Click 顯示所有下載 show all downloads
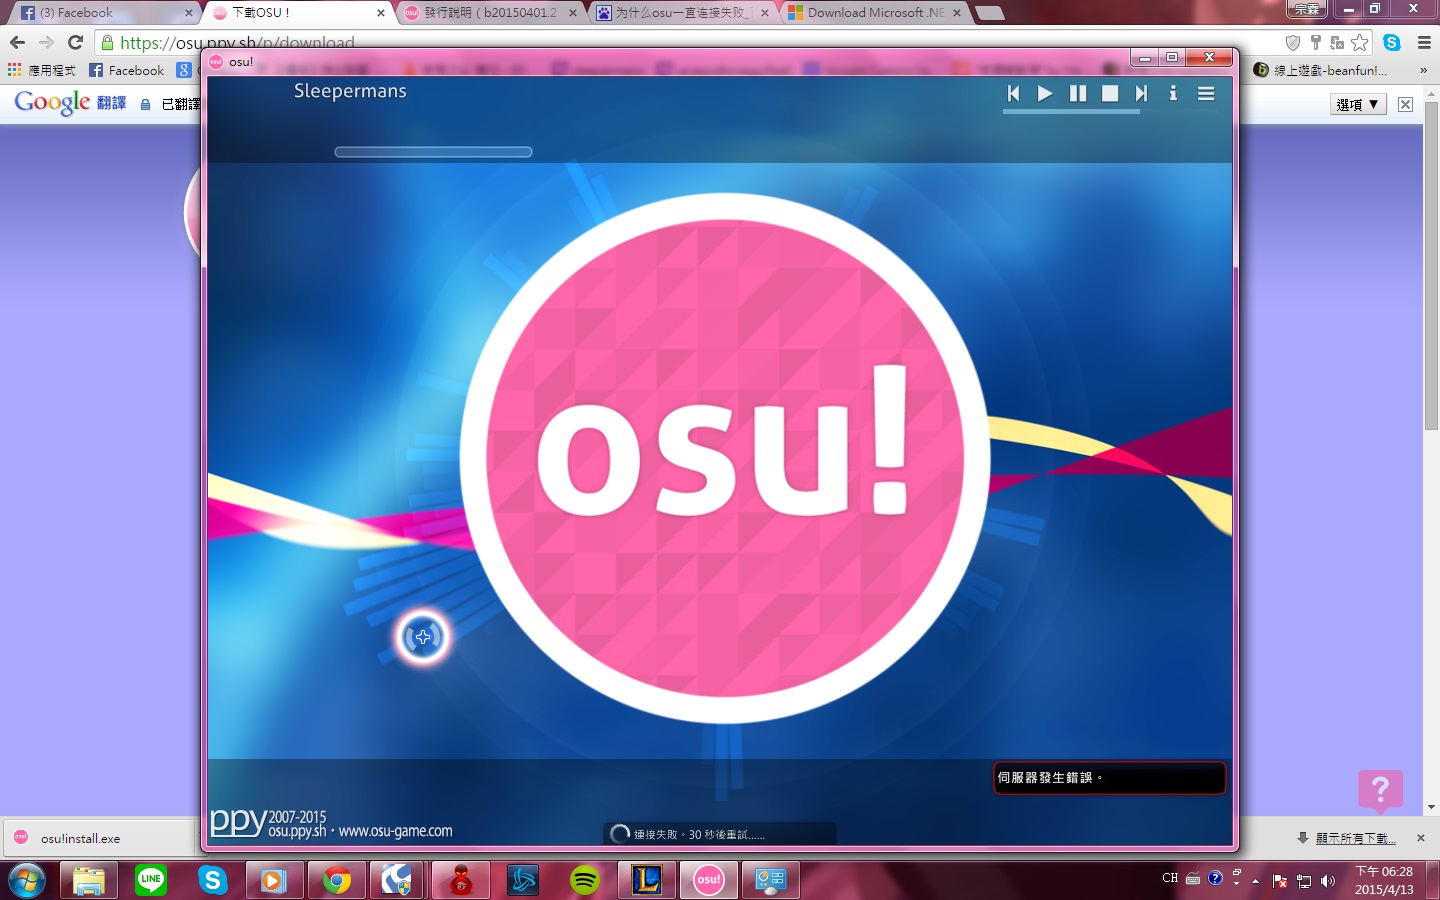 click(1355, 838)
